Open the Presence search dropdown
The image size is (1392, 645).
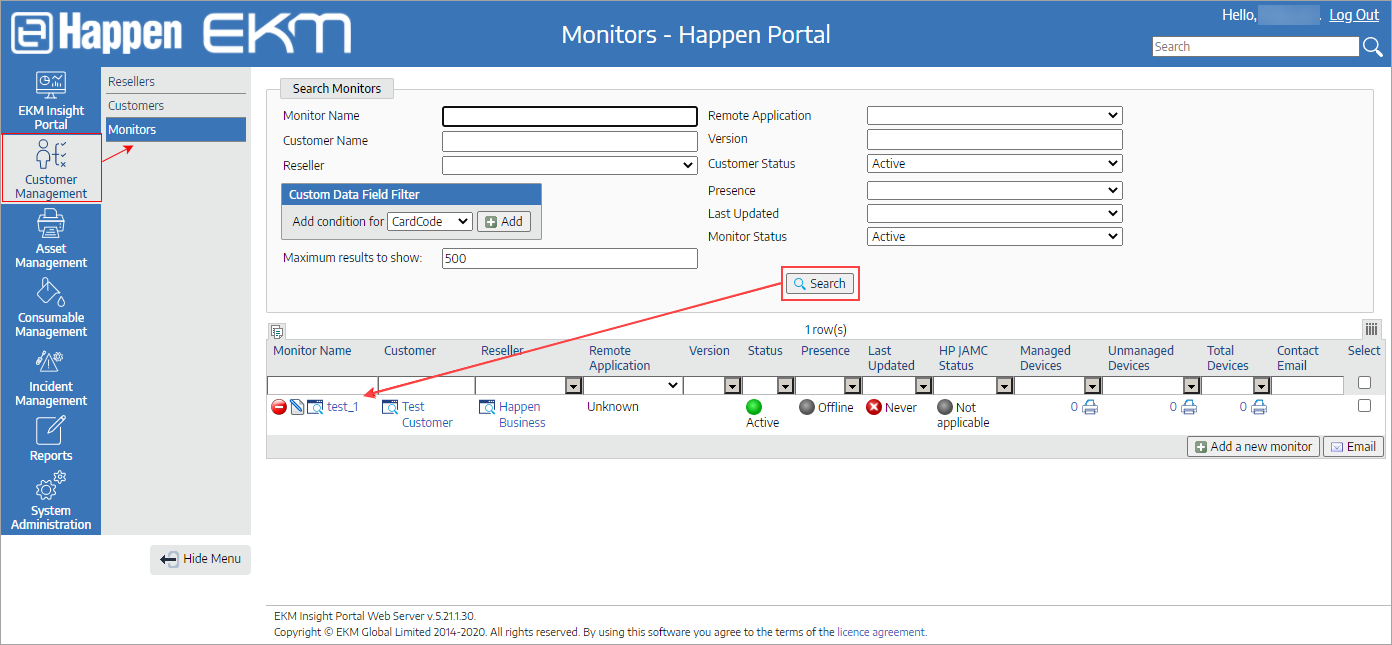click(x=995, y=190)
